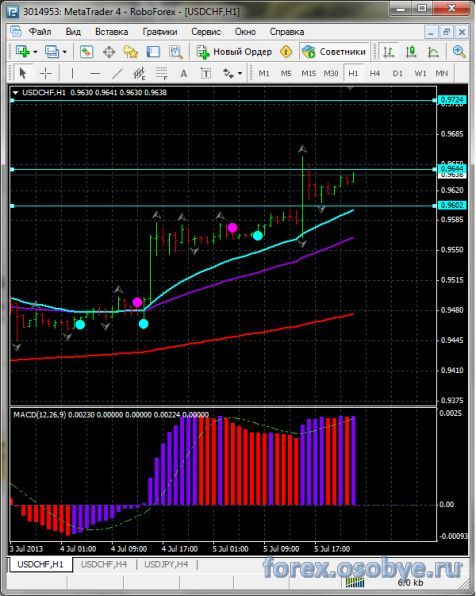
Task: Switch chart to bar chart
Action: [x=388, y=52]
